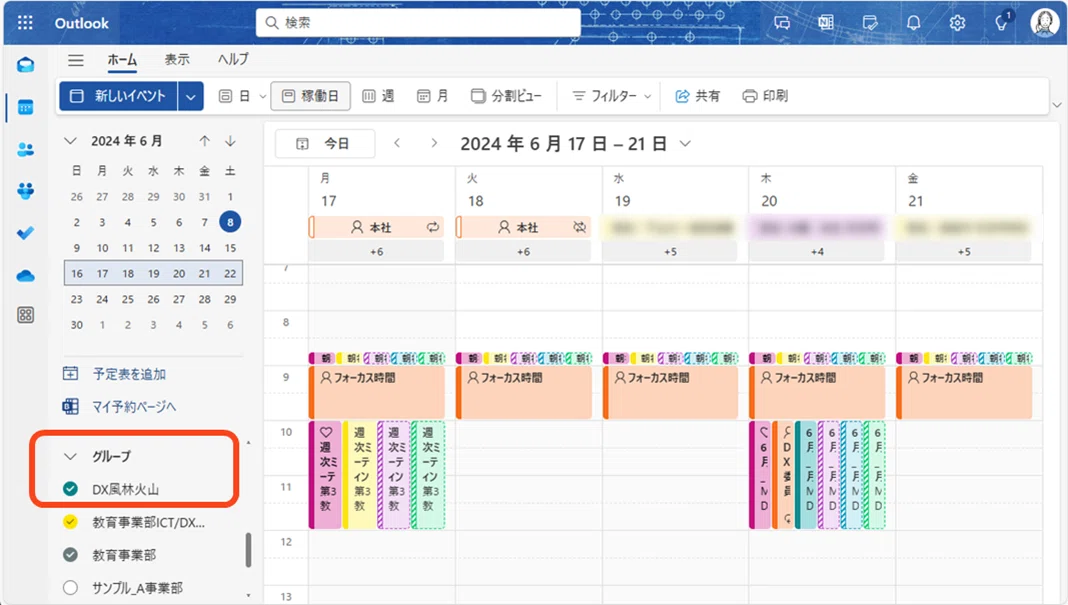Click the Add calendar icon

pyautogui.click(x=70, y=373)
